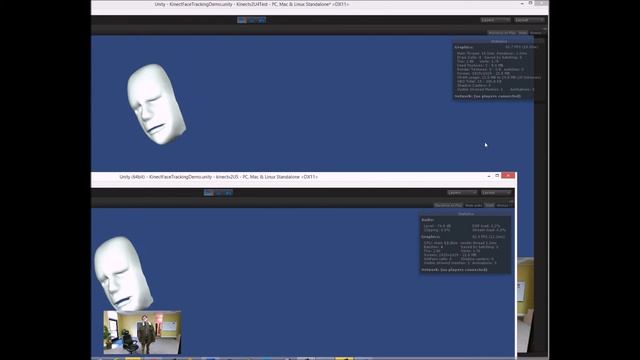This screenshot has width=640, height=360.
Task: Click Play button in back Unity window
Action: [242, 20]
